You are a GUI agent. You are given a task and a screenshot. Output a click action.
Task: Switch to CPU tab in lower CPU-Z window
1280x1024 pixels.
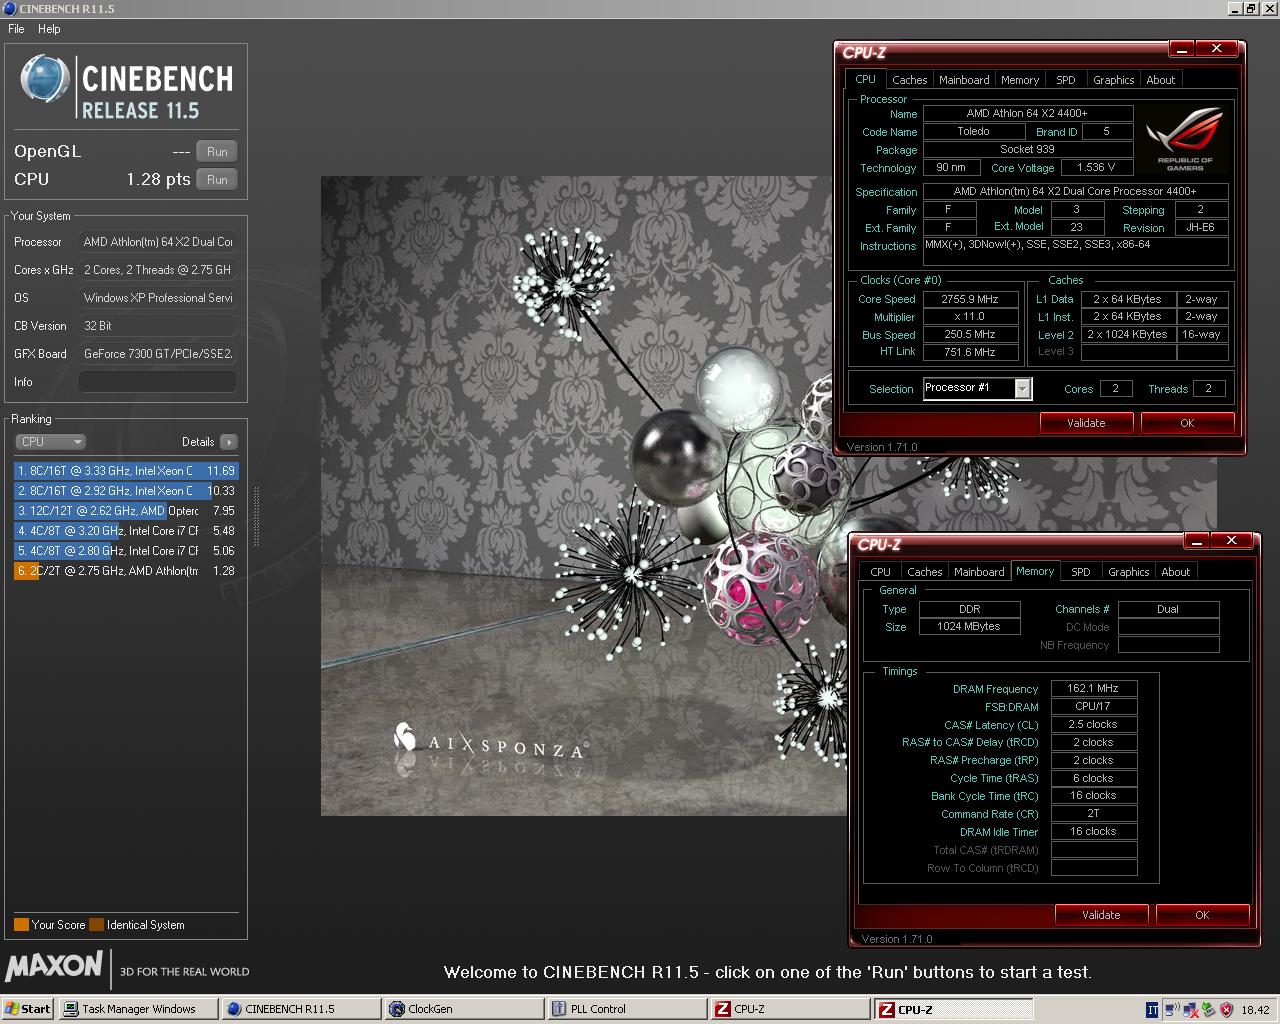click(880, 572)
